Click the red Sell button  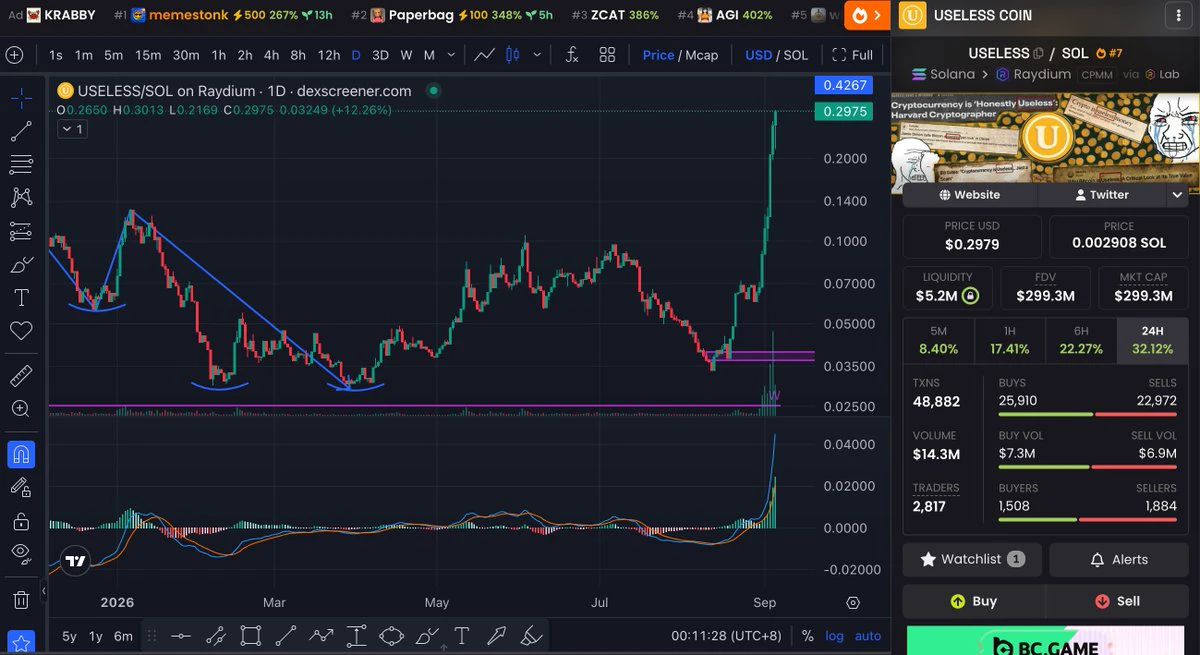coord(1117,601)
